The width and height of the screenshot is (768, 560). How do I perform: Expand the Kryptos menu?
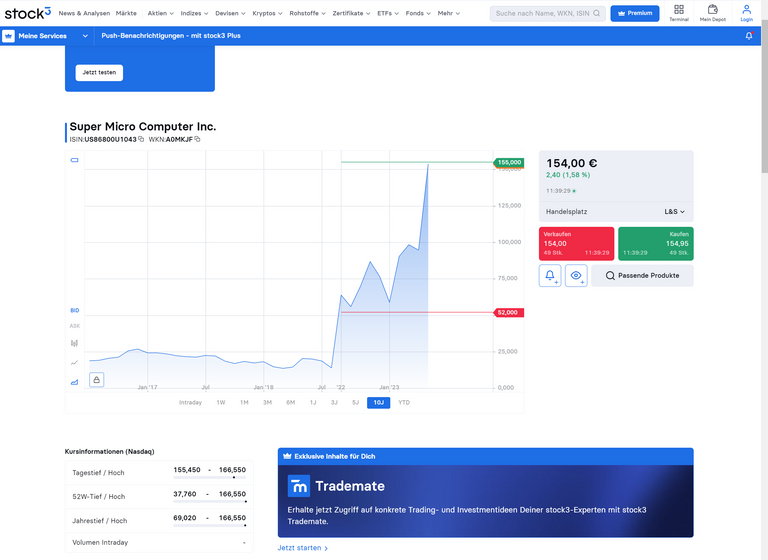pos(267,13)
